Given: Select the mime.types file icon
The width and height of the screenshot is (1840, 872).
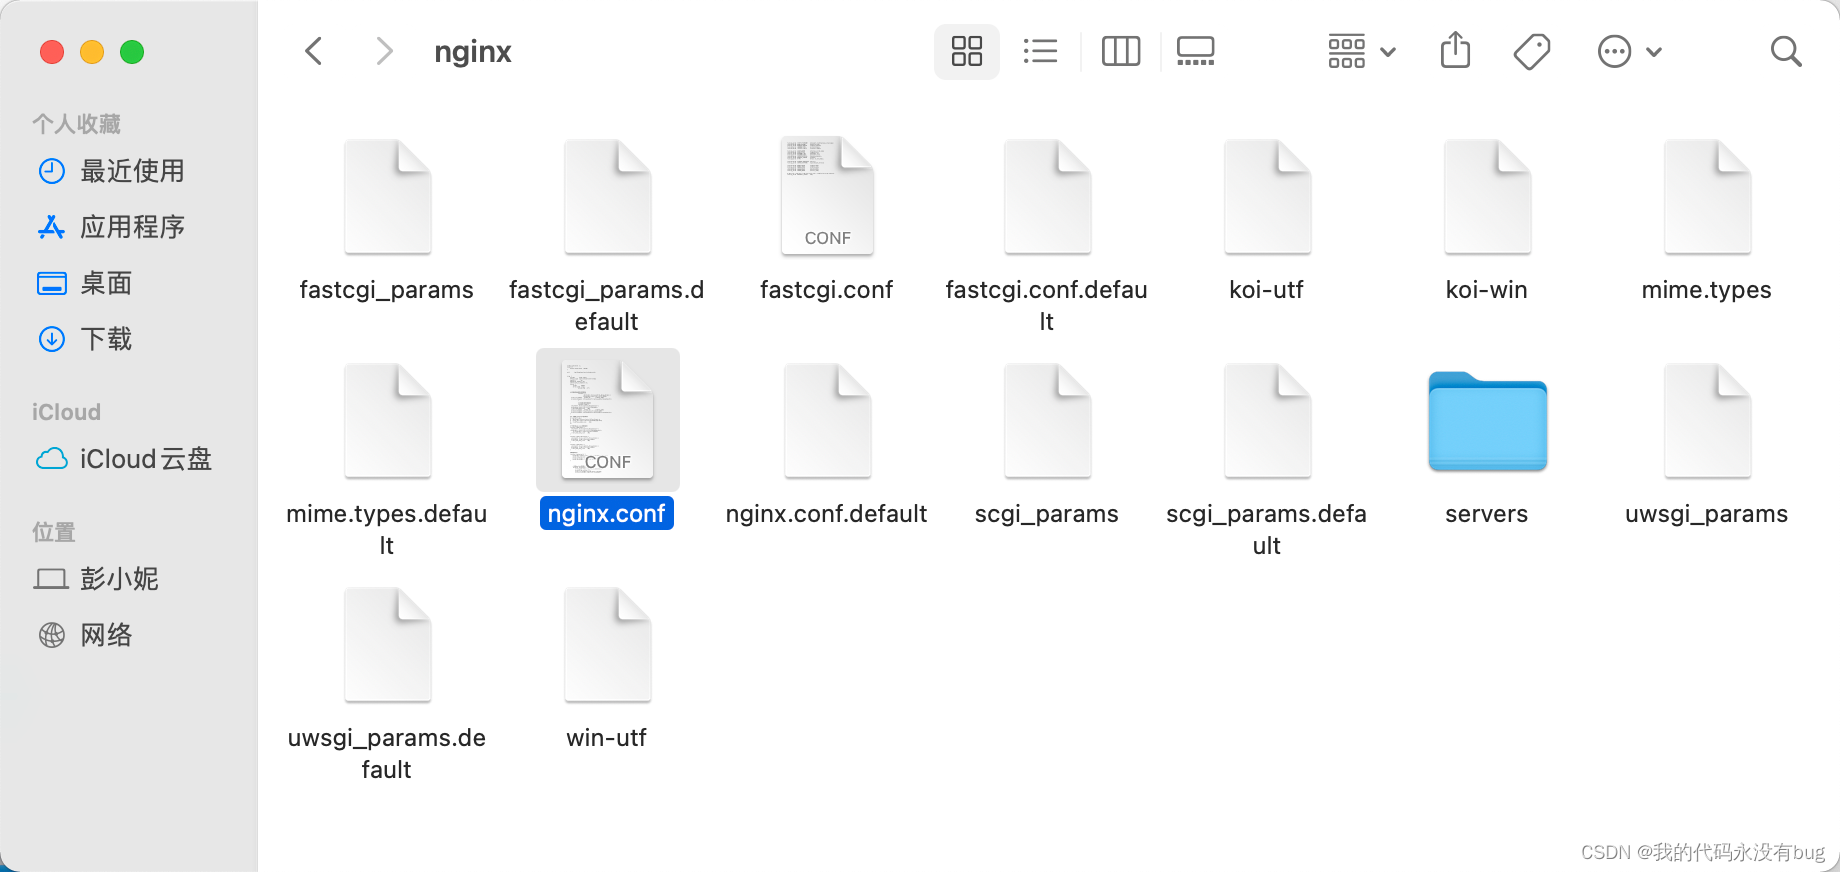Looking at the screenshot, I should pyautogui.click(x=1708, y=197).
